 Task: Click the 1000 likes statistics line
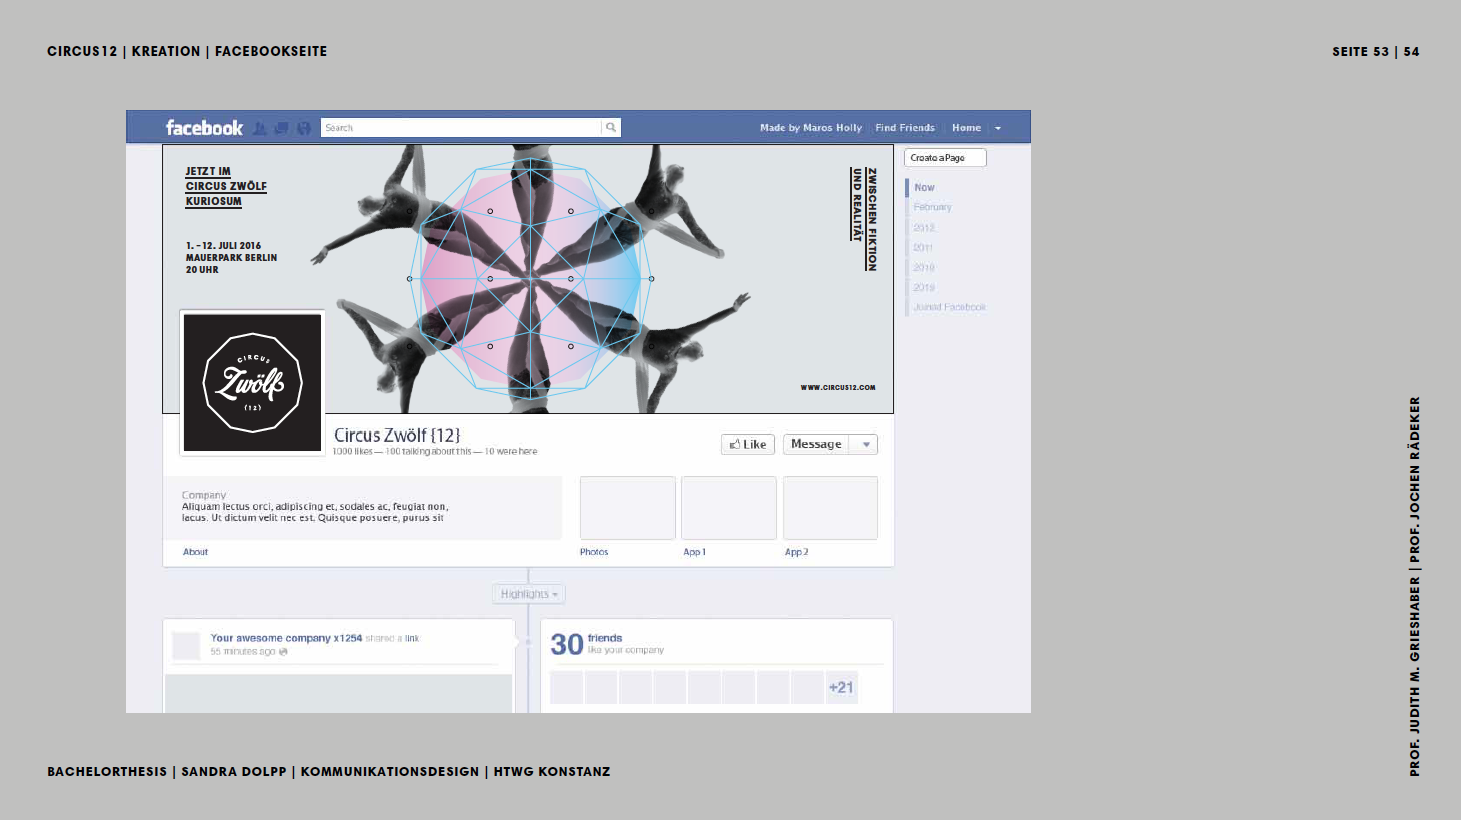point(435,452)
